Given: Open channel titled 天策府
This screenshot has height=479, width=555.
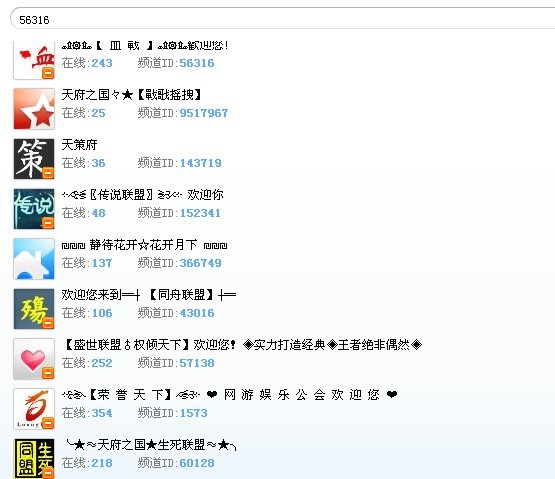Looking at the screenshot, I should [79, 145].
